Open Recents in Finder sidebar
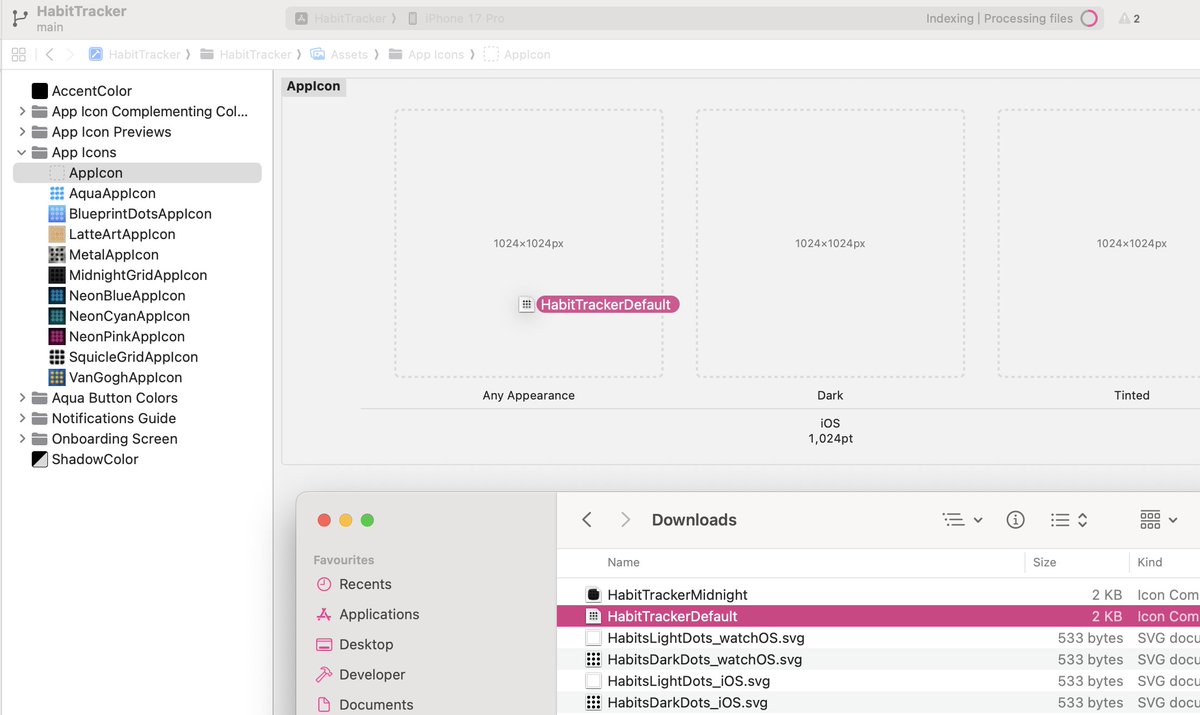 coord(353,584)
